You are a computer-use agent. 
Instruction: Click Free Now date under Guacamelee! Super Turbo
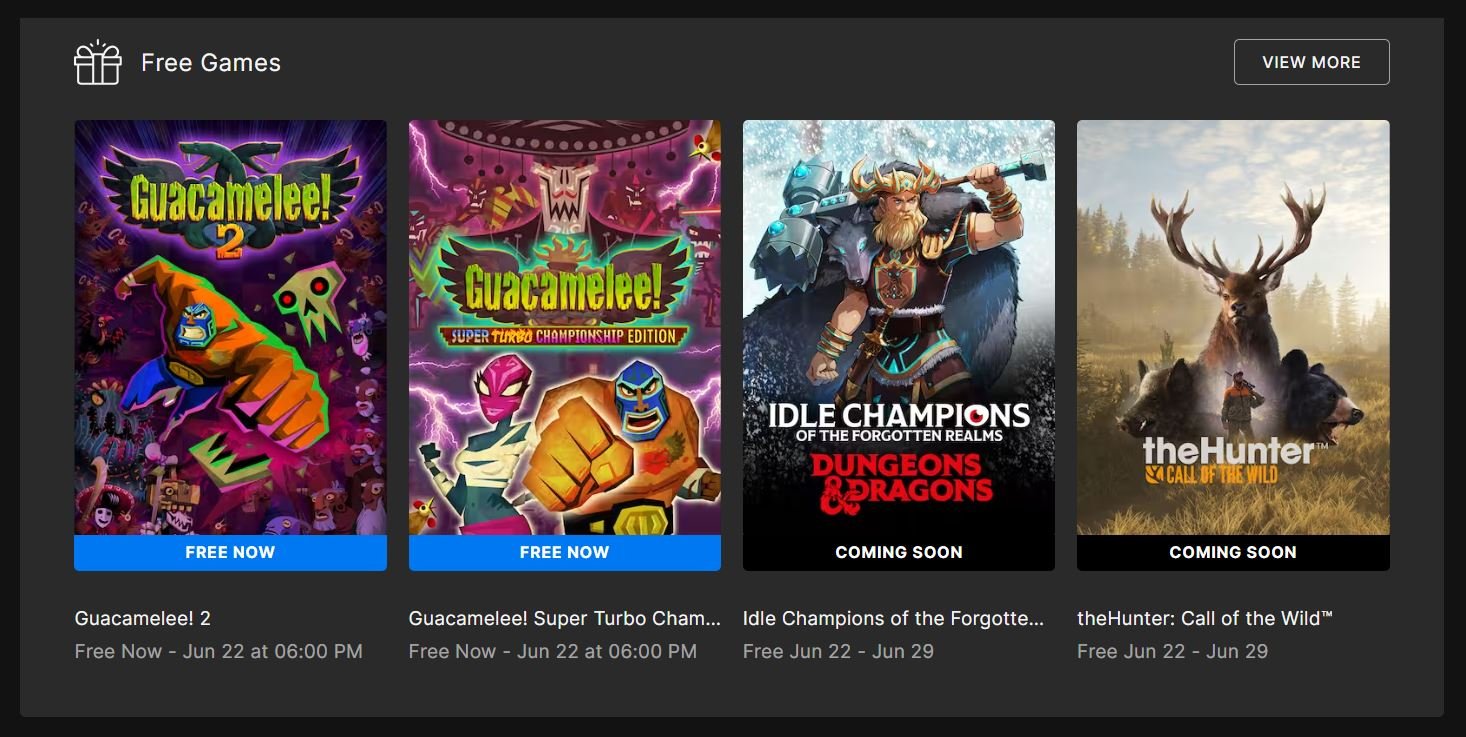coord(552,651)
